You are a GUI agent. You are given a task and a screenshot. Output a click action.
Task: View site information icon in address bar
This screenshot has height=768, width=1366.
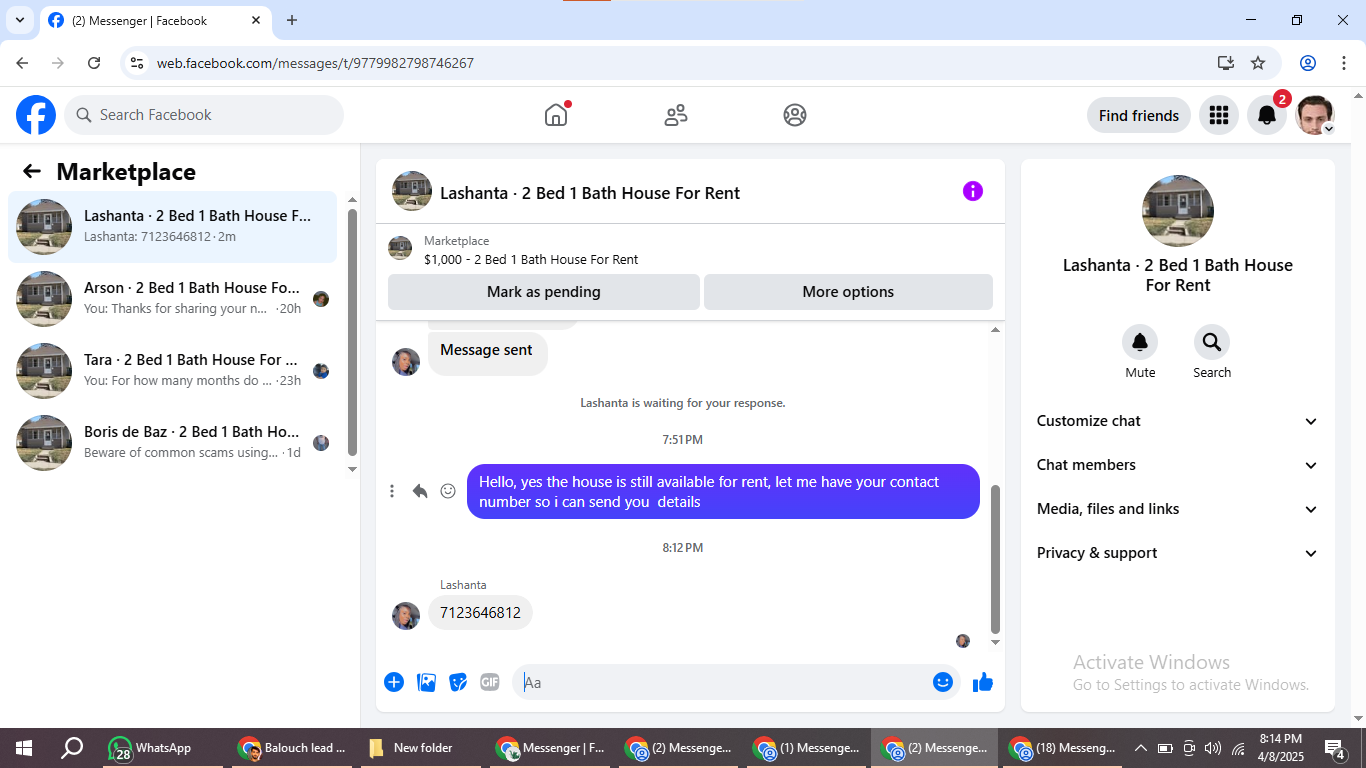(x=138, y=63)
